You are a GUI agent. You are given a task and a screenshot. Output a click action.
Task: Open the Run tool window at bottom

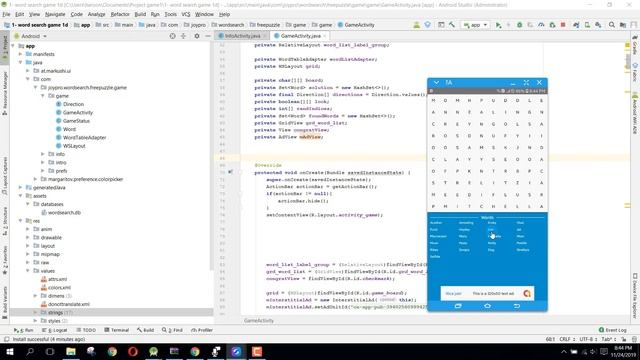pyautogui.click(x=23, y=330)
